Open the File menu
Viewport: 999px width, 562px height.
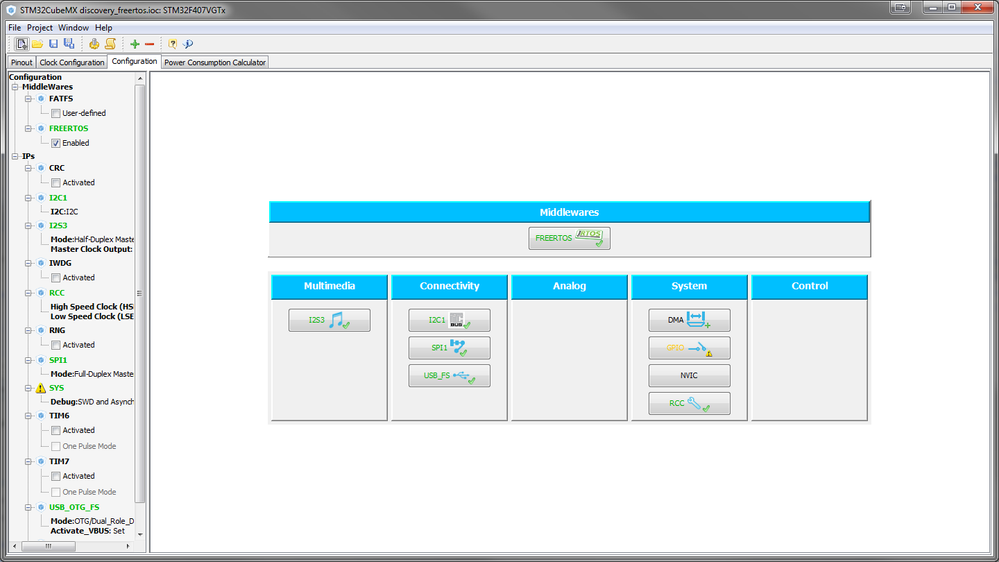point(15,28)
